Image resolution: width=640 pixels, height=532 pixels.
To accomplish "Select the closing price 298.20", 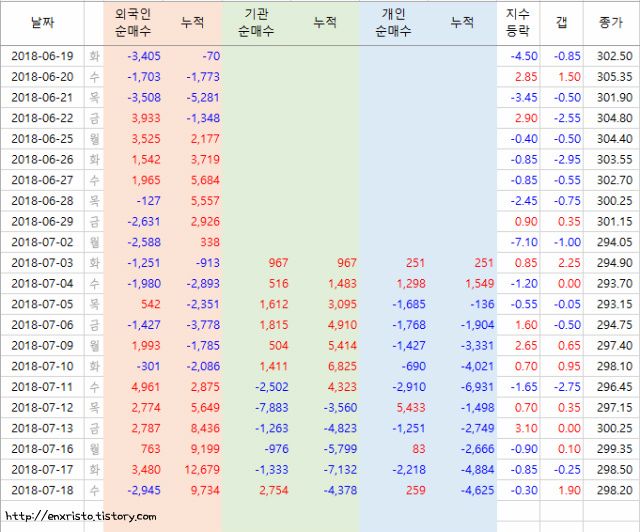I will 615,490.
